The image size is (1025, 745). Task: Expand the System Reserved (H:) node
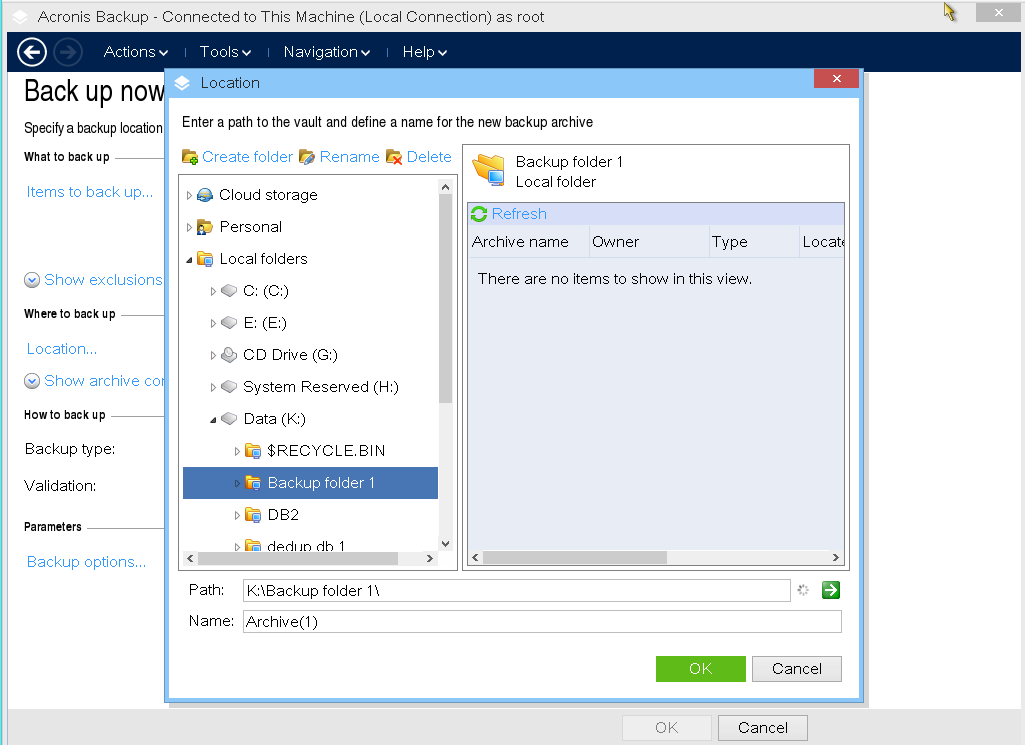213,388
